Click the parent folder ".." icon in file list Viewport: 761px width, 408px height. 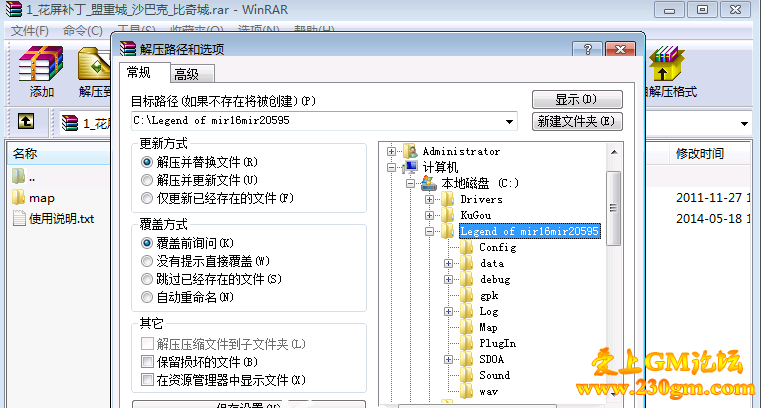pyautogui.click(x=18, y=177)
